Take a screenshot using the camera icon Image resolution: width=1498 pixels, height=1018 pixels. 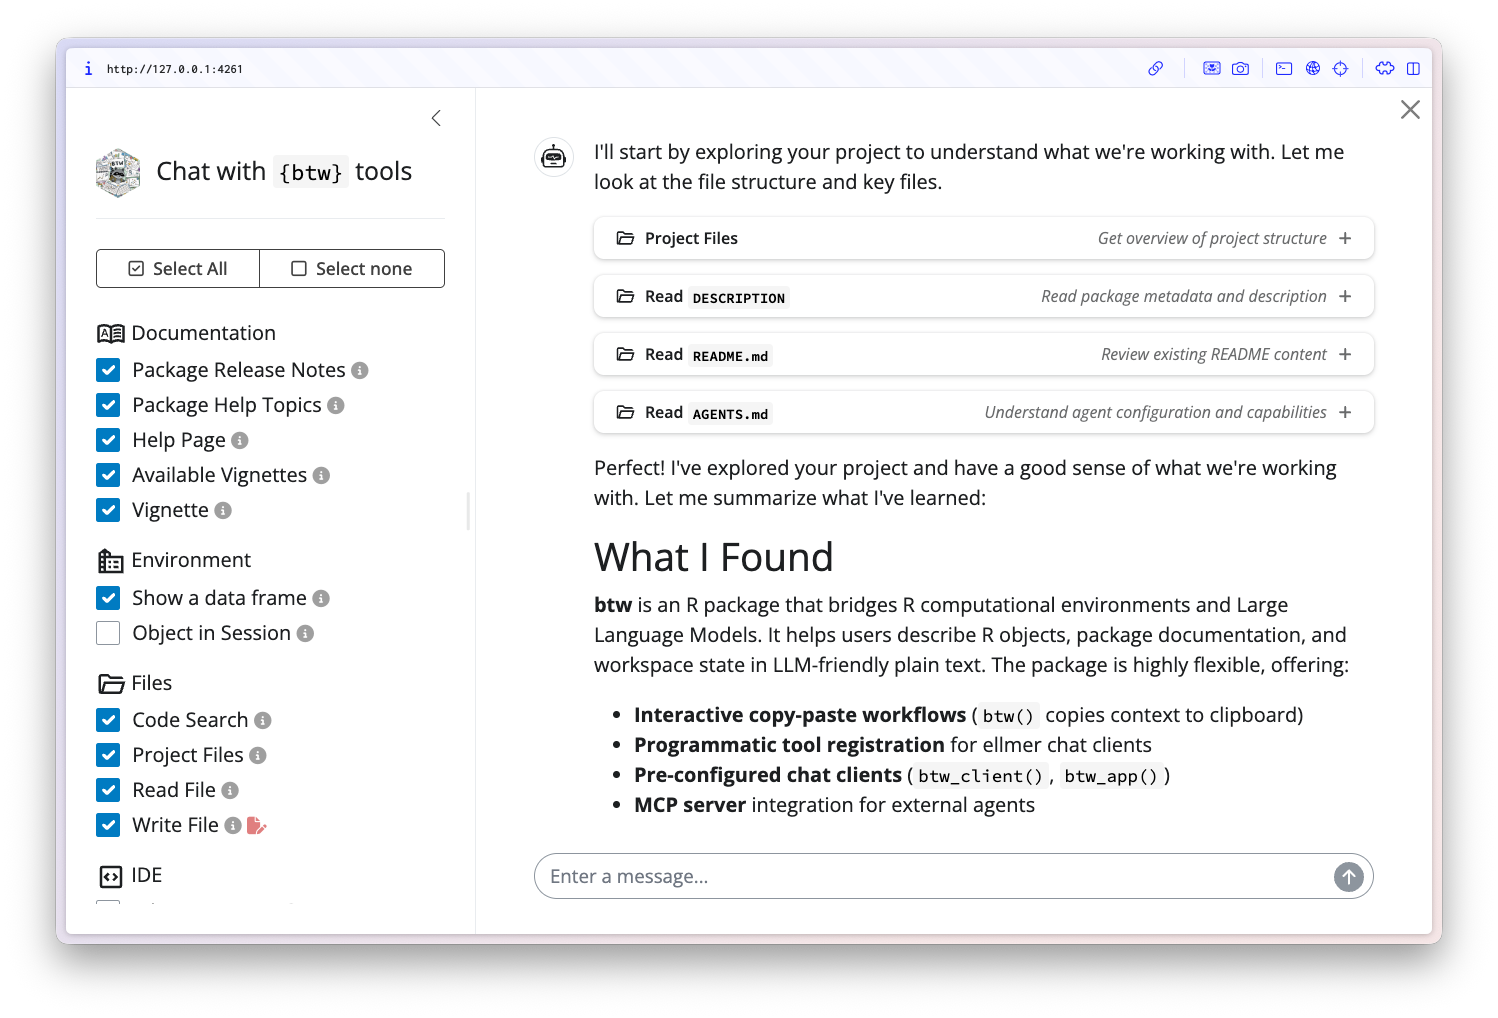pyautogui.click(x=1241, y=69)
